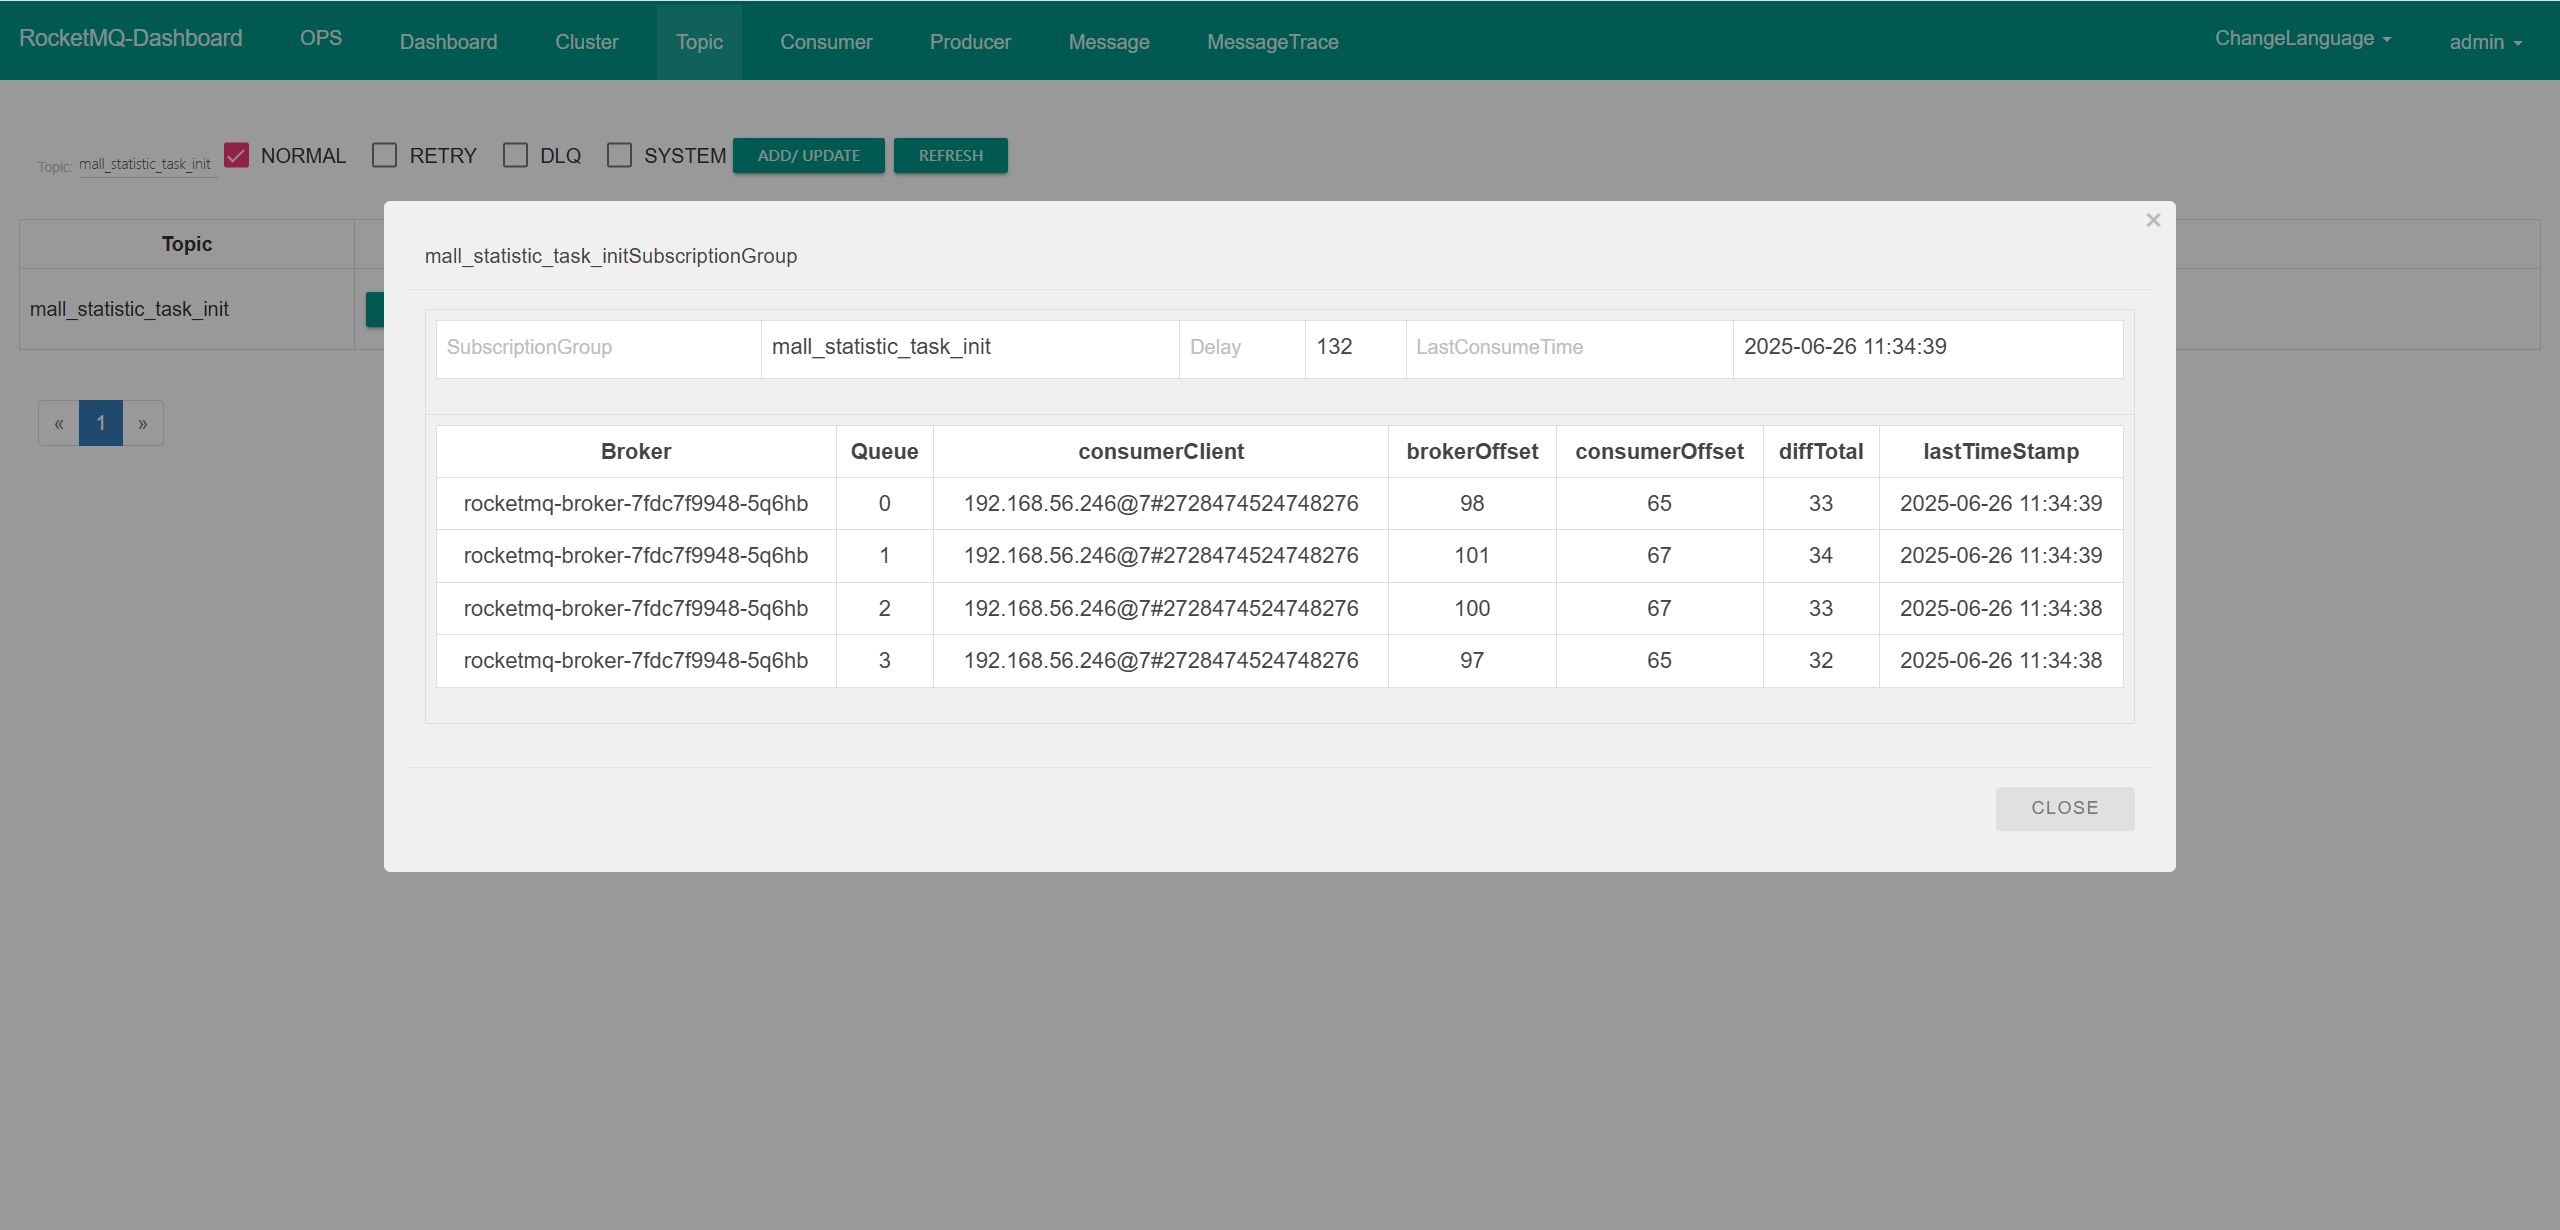This screenshot has height=1230, width=2560.
Task: Go to next page with » arrow
Action: 143,423
